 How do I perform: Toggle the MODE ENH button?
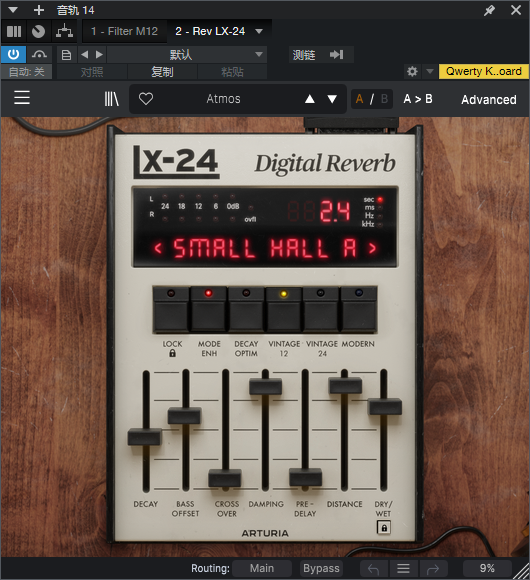coord(209,310)
